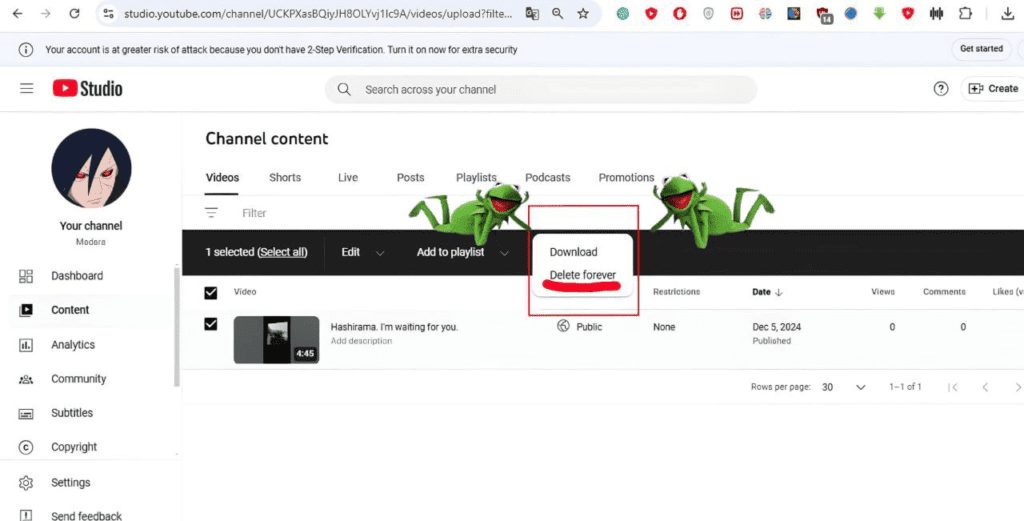Open Settings in the sidebar

point(71,482)
